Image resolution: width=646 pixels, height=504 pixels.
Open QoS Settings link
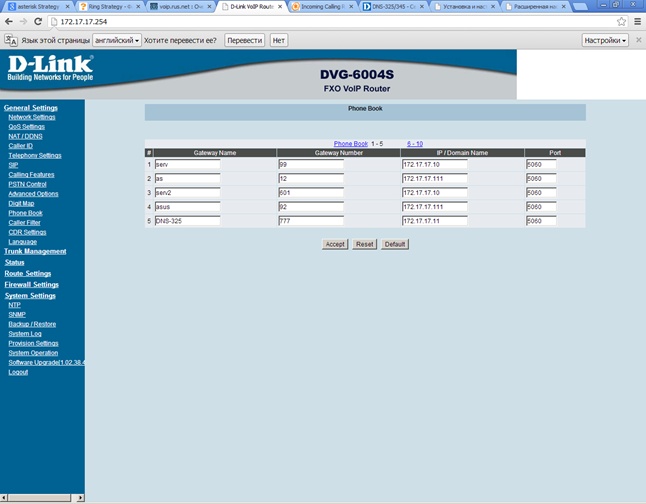[26, 127]
